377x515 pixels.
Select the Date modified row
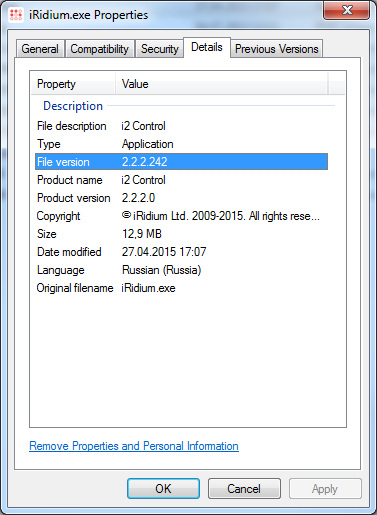pos(181,252)
